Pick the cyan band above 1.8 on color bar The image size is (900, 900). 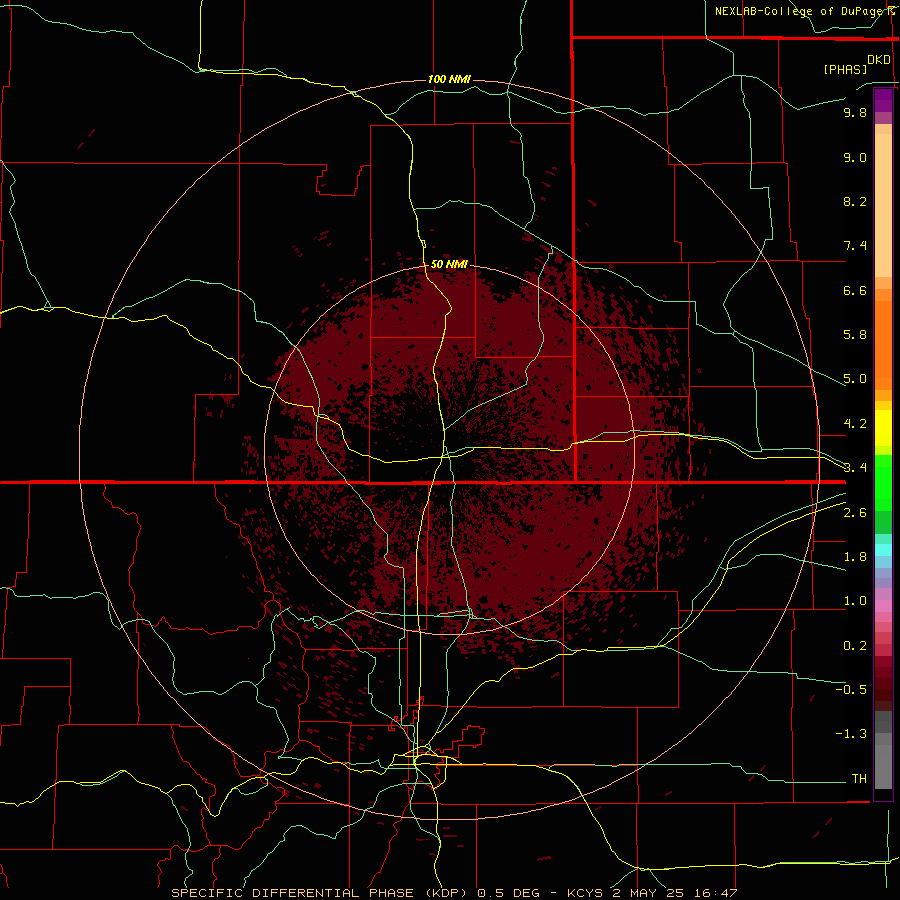click(883, 550)
